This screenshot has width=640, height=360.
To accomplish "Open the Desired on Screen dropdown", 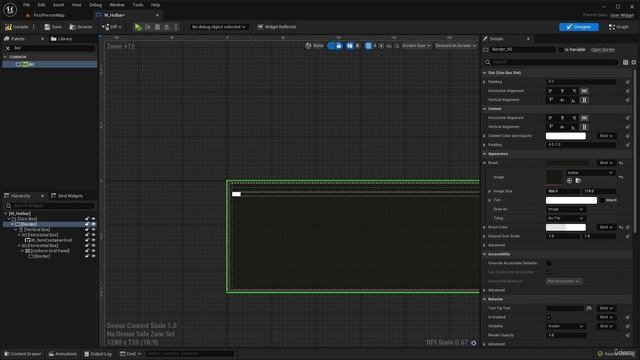I will point(455,46).
